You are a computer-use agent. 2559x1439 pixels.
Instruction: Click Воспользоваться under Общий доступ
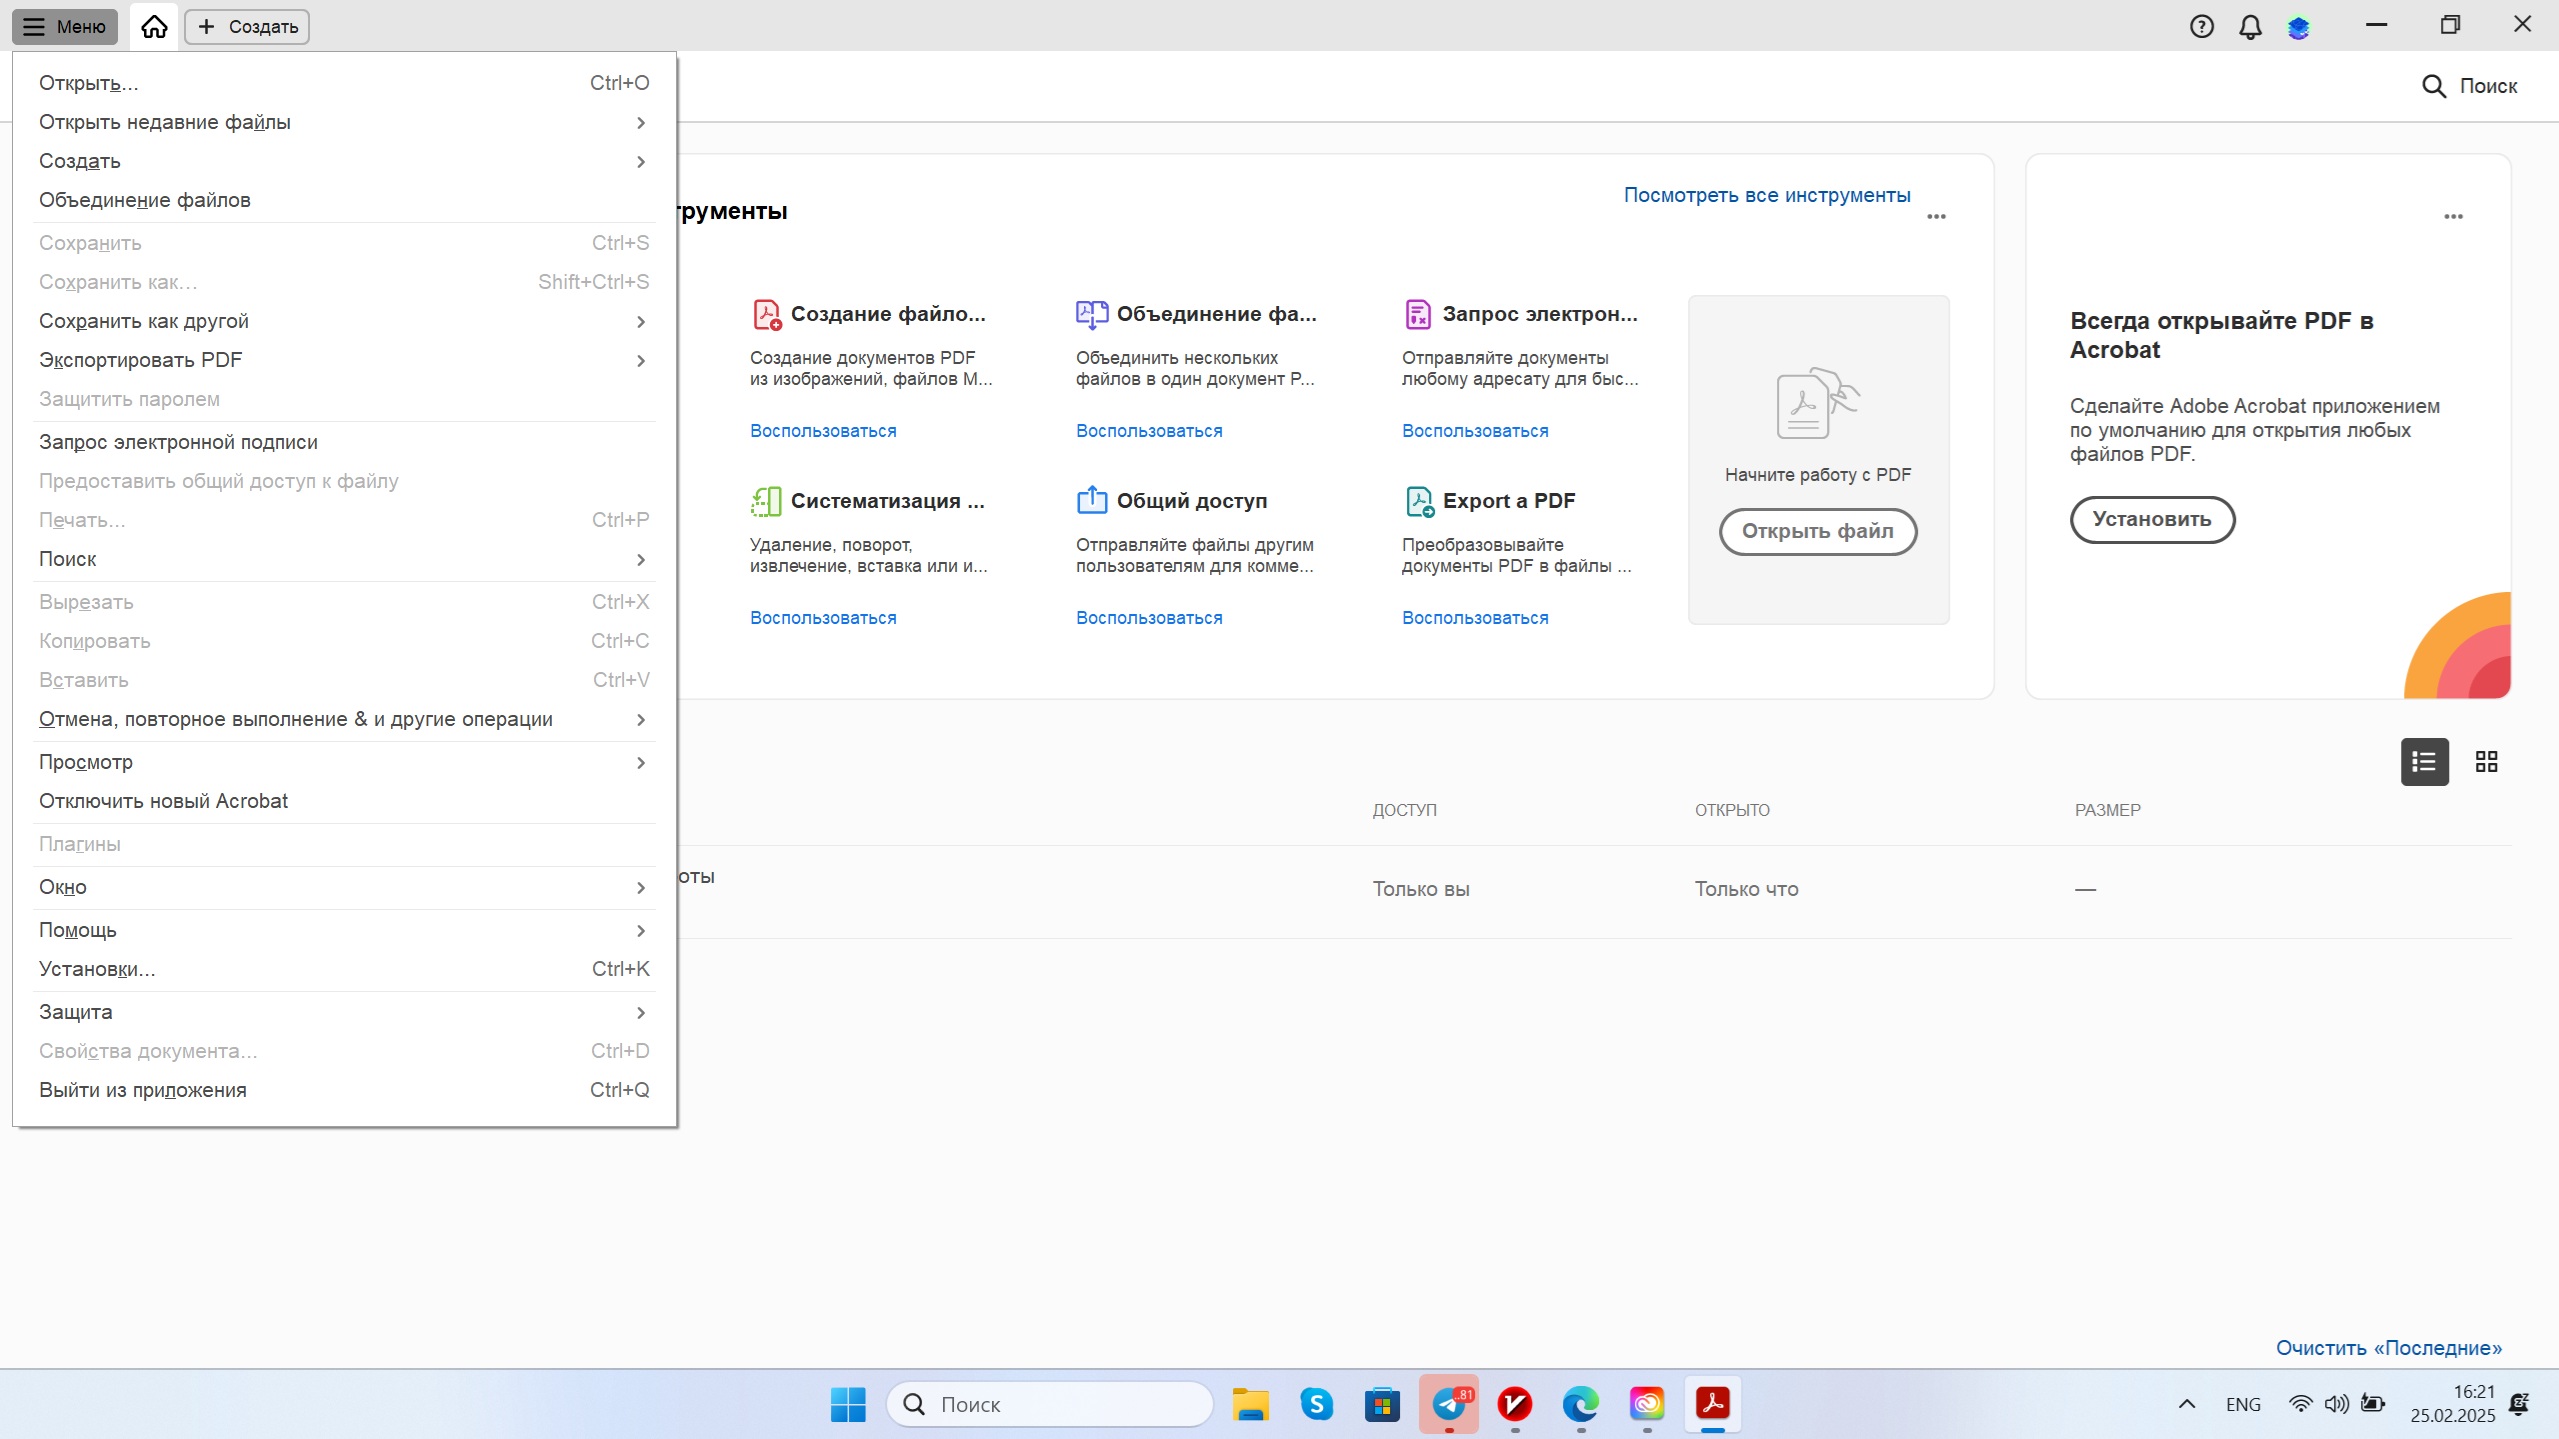(x=1149, y=618)
